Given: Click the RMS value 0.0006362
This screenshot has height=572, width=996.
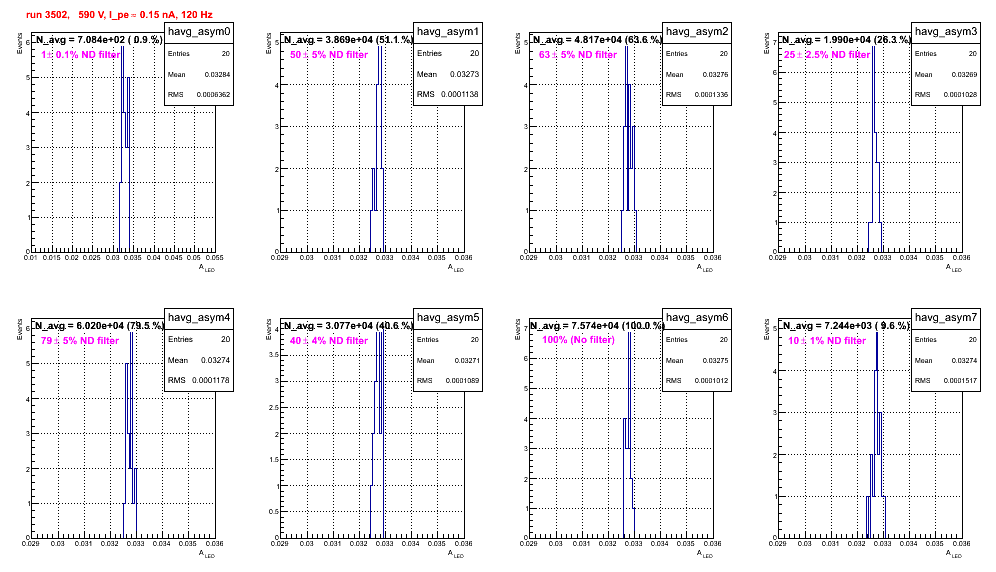Looking at the screenshot, I should 213,95.
